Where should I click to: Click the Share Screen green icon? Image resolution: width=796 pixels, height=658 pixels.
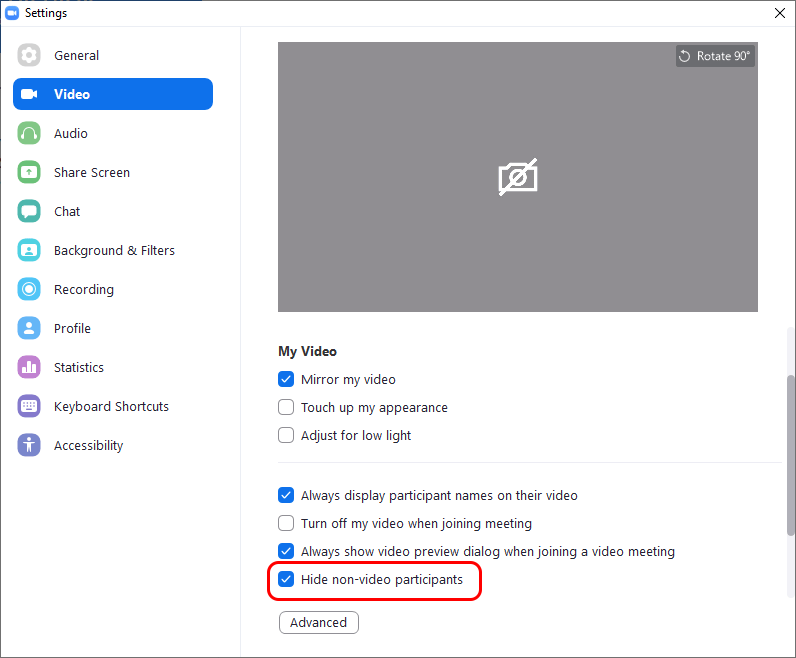pyautogui.click(x=29, y=172)
